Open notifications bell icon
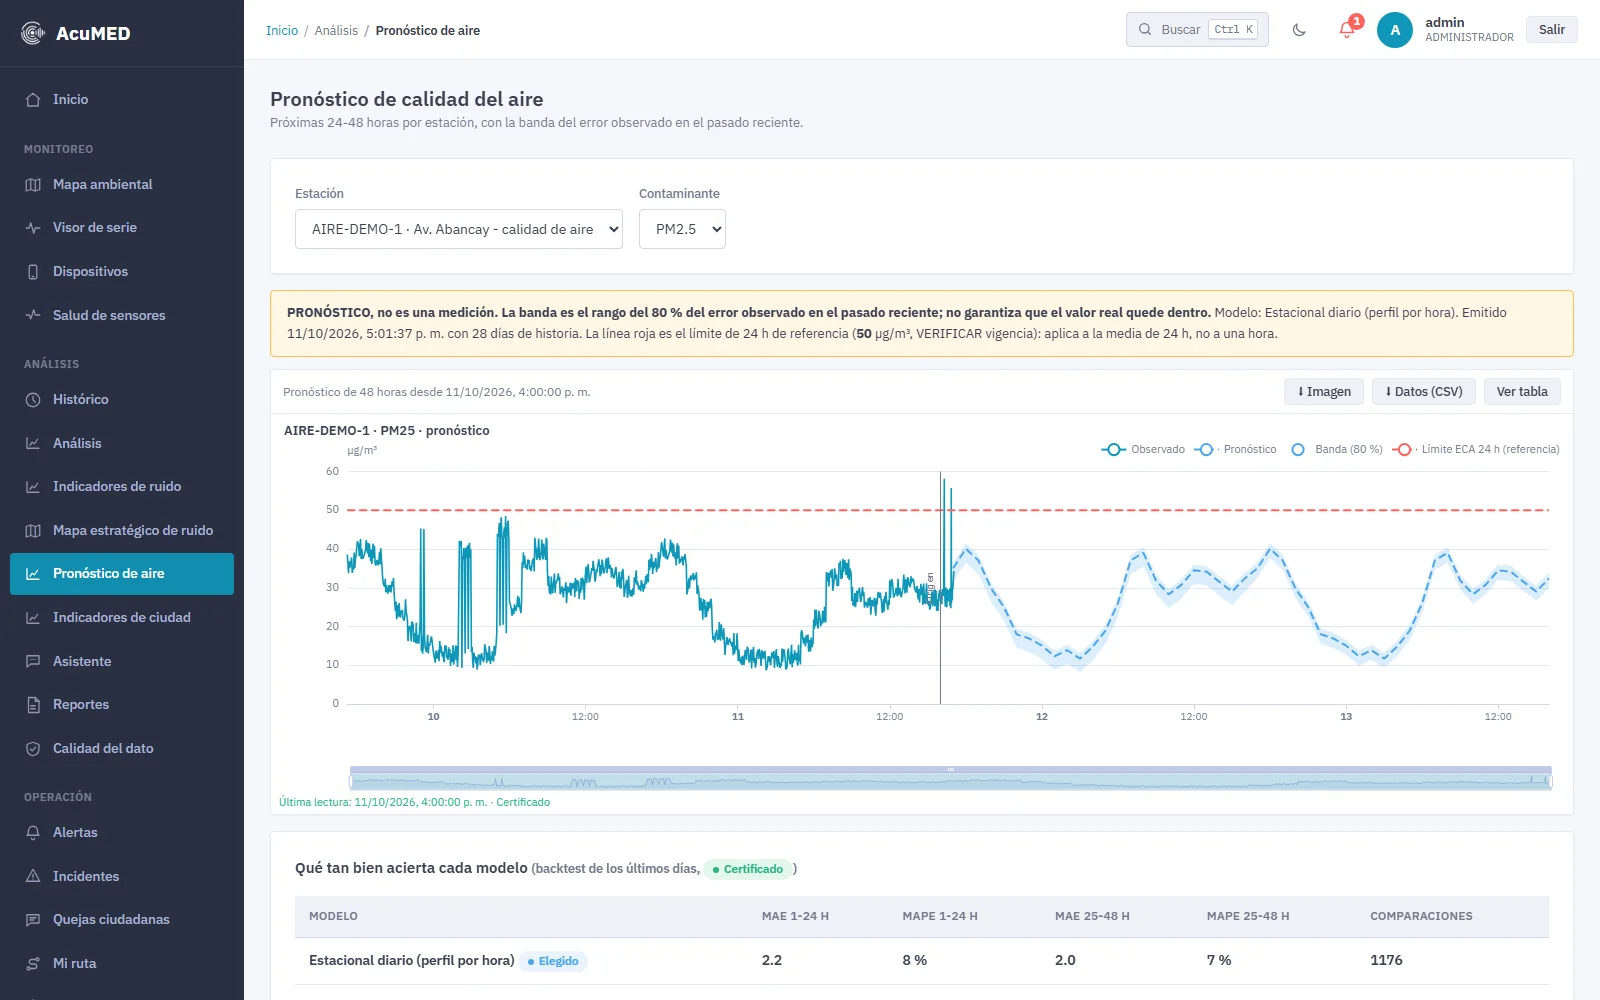1600x1000 pixels. [x=1347, y=30]
